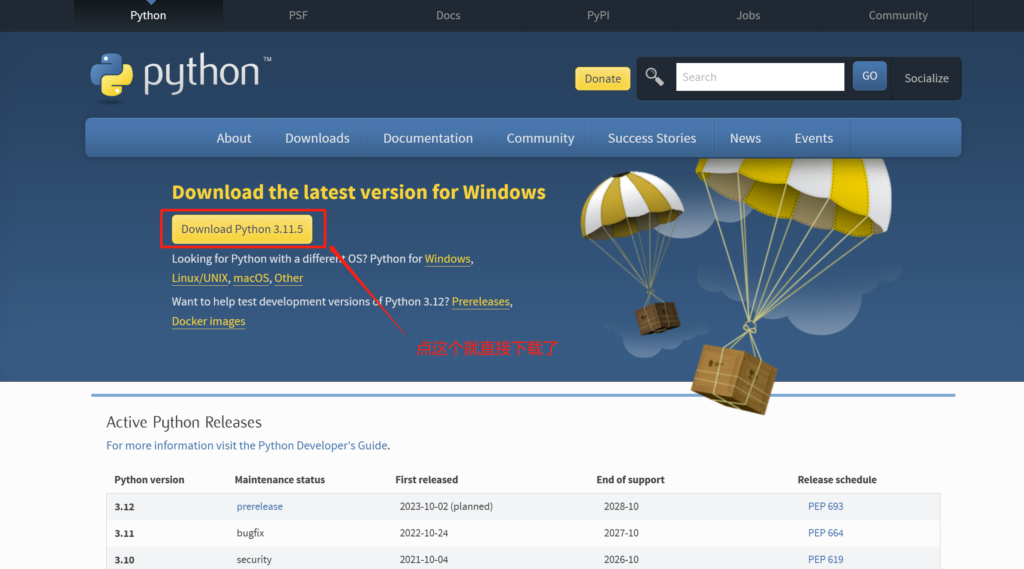Open the Docker images link
Viewport: 1024px width, 569px height.
(x=208, y=321)
